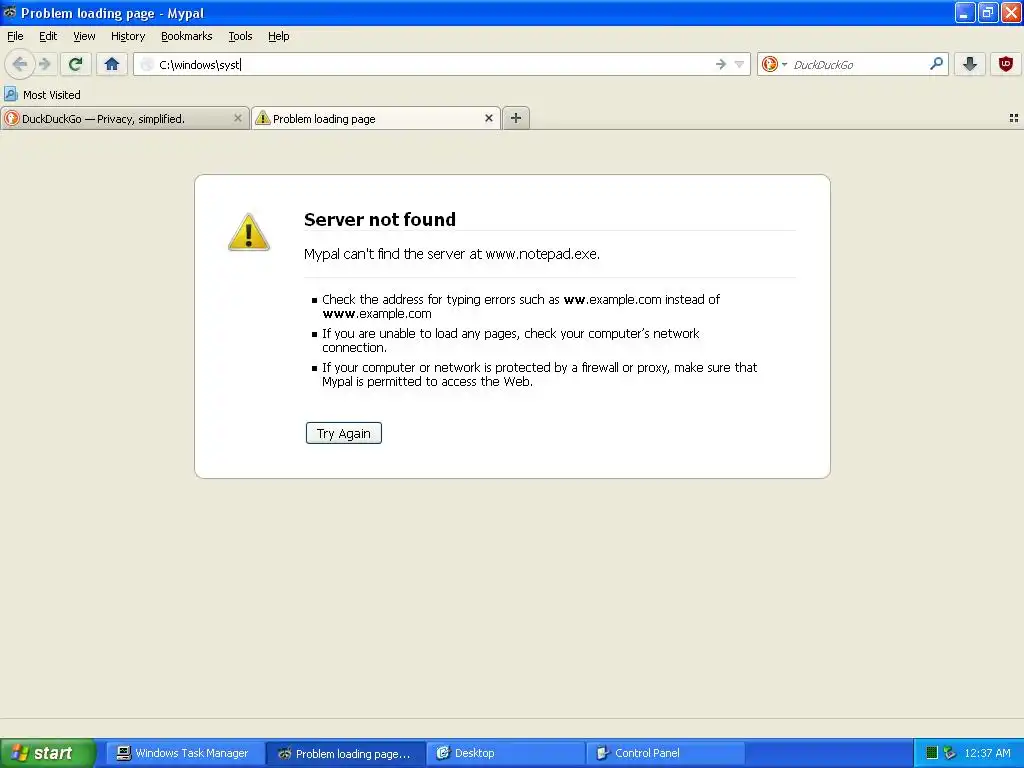Open the Most Visited bookmarks folder
Screen dimensions: 1024x768
coord(43,95)
